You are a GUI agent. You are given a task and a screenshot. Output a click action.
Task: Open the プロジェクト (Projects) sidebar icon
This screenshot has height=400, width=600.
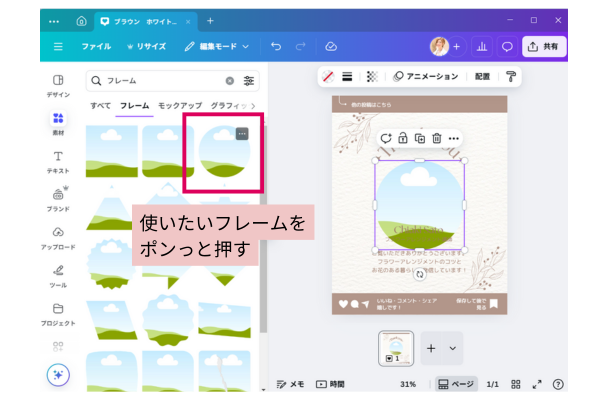pyautogui.click(x=58, y=313)
